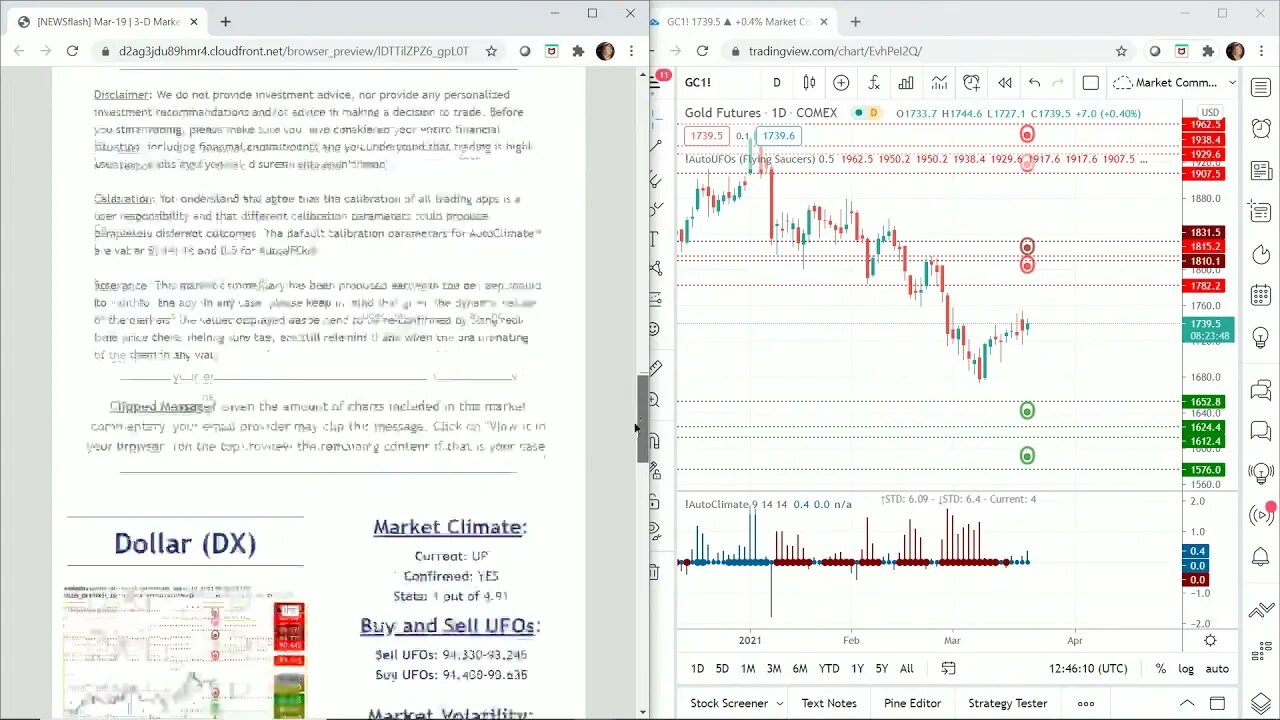Toggle magnet mode in drawing toolbar
Image resolution: width=1280 pixels, height=720 pixels.
point(654,441)
